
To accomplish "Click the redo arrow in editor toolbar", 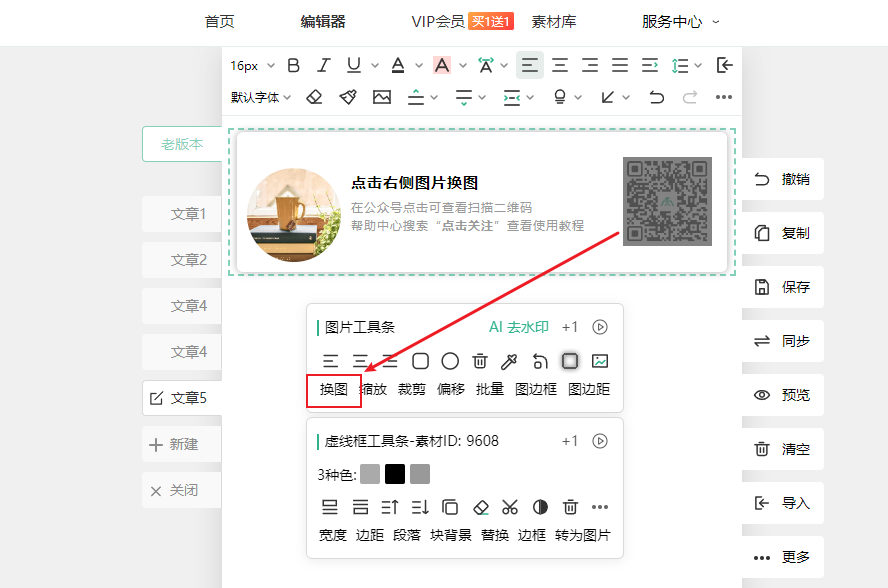I will [x=690, y=97].
